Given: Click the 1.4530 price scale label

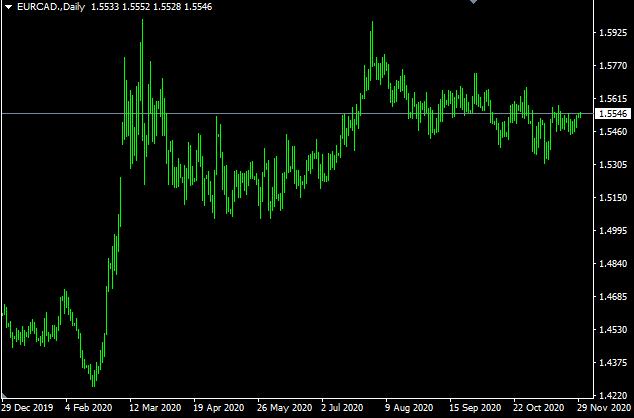Looking at the screenshot, I should coord(613,329).
